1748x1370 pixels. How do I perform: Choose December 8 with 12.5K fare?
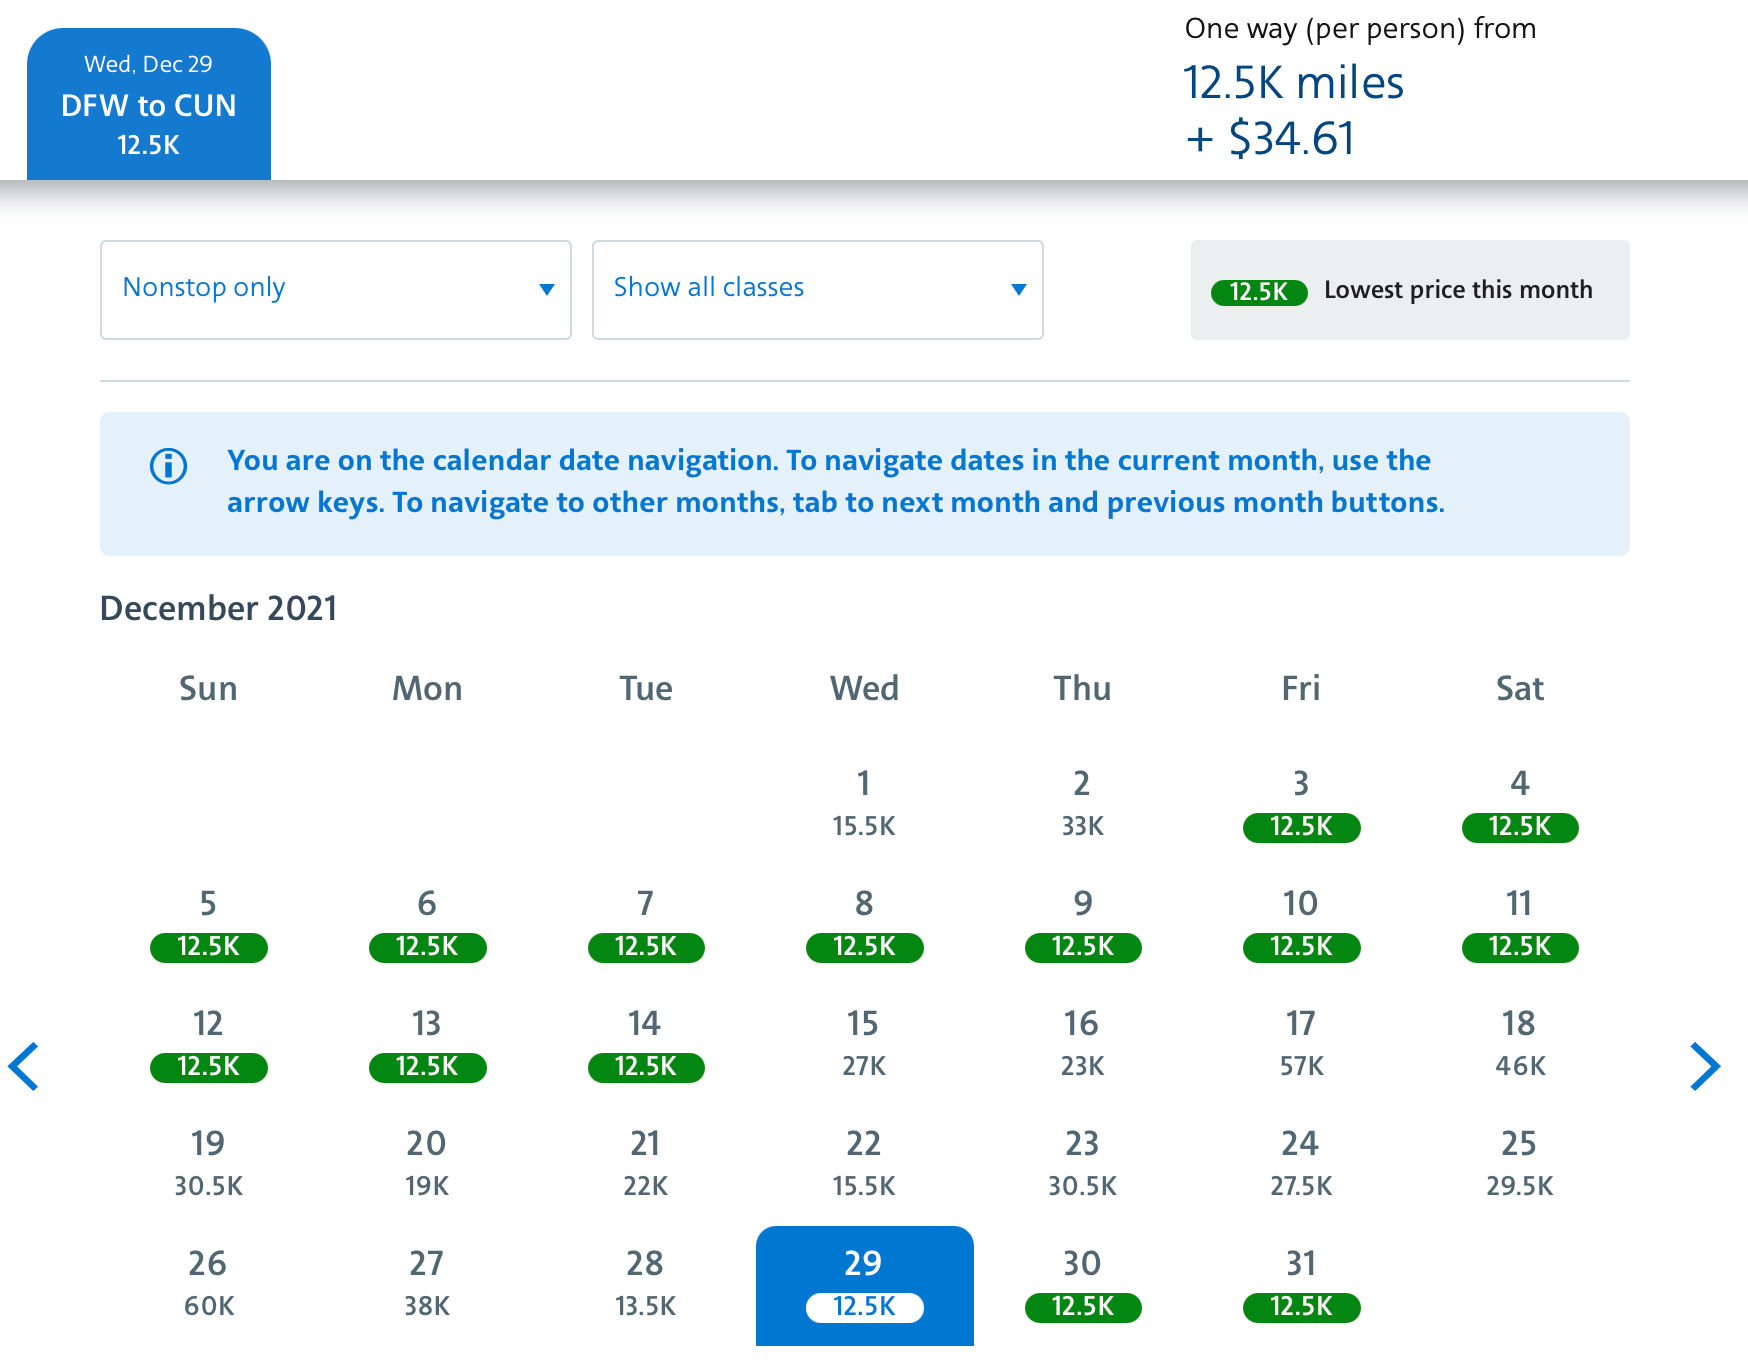[x=864, y=924]
